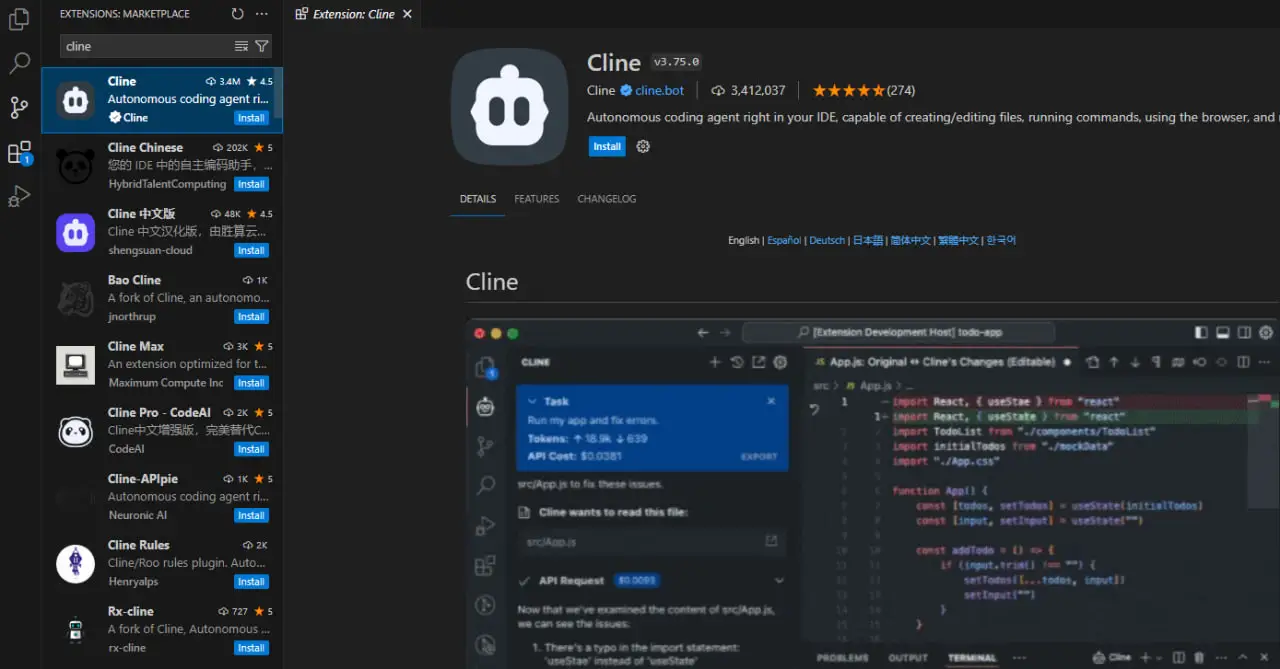Open Views and More Actions ellipsis menu

(x=262, y=14)
